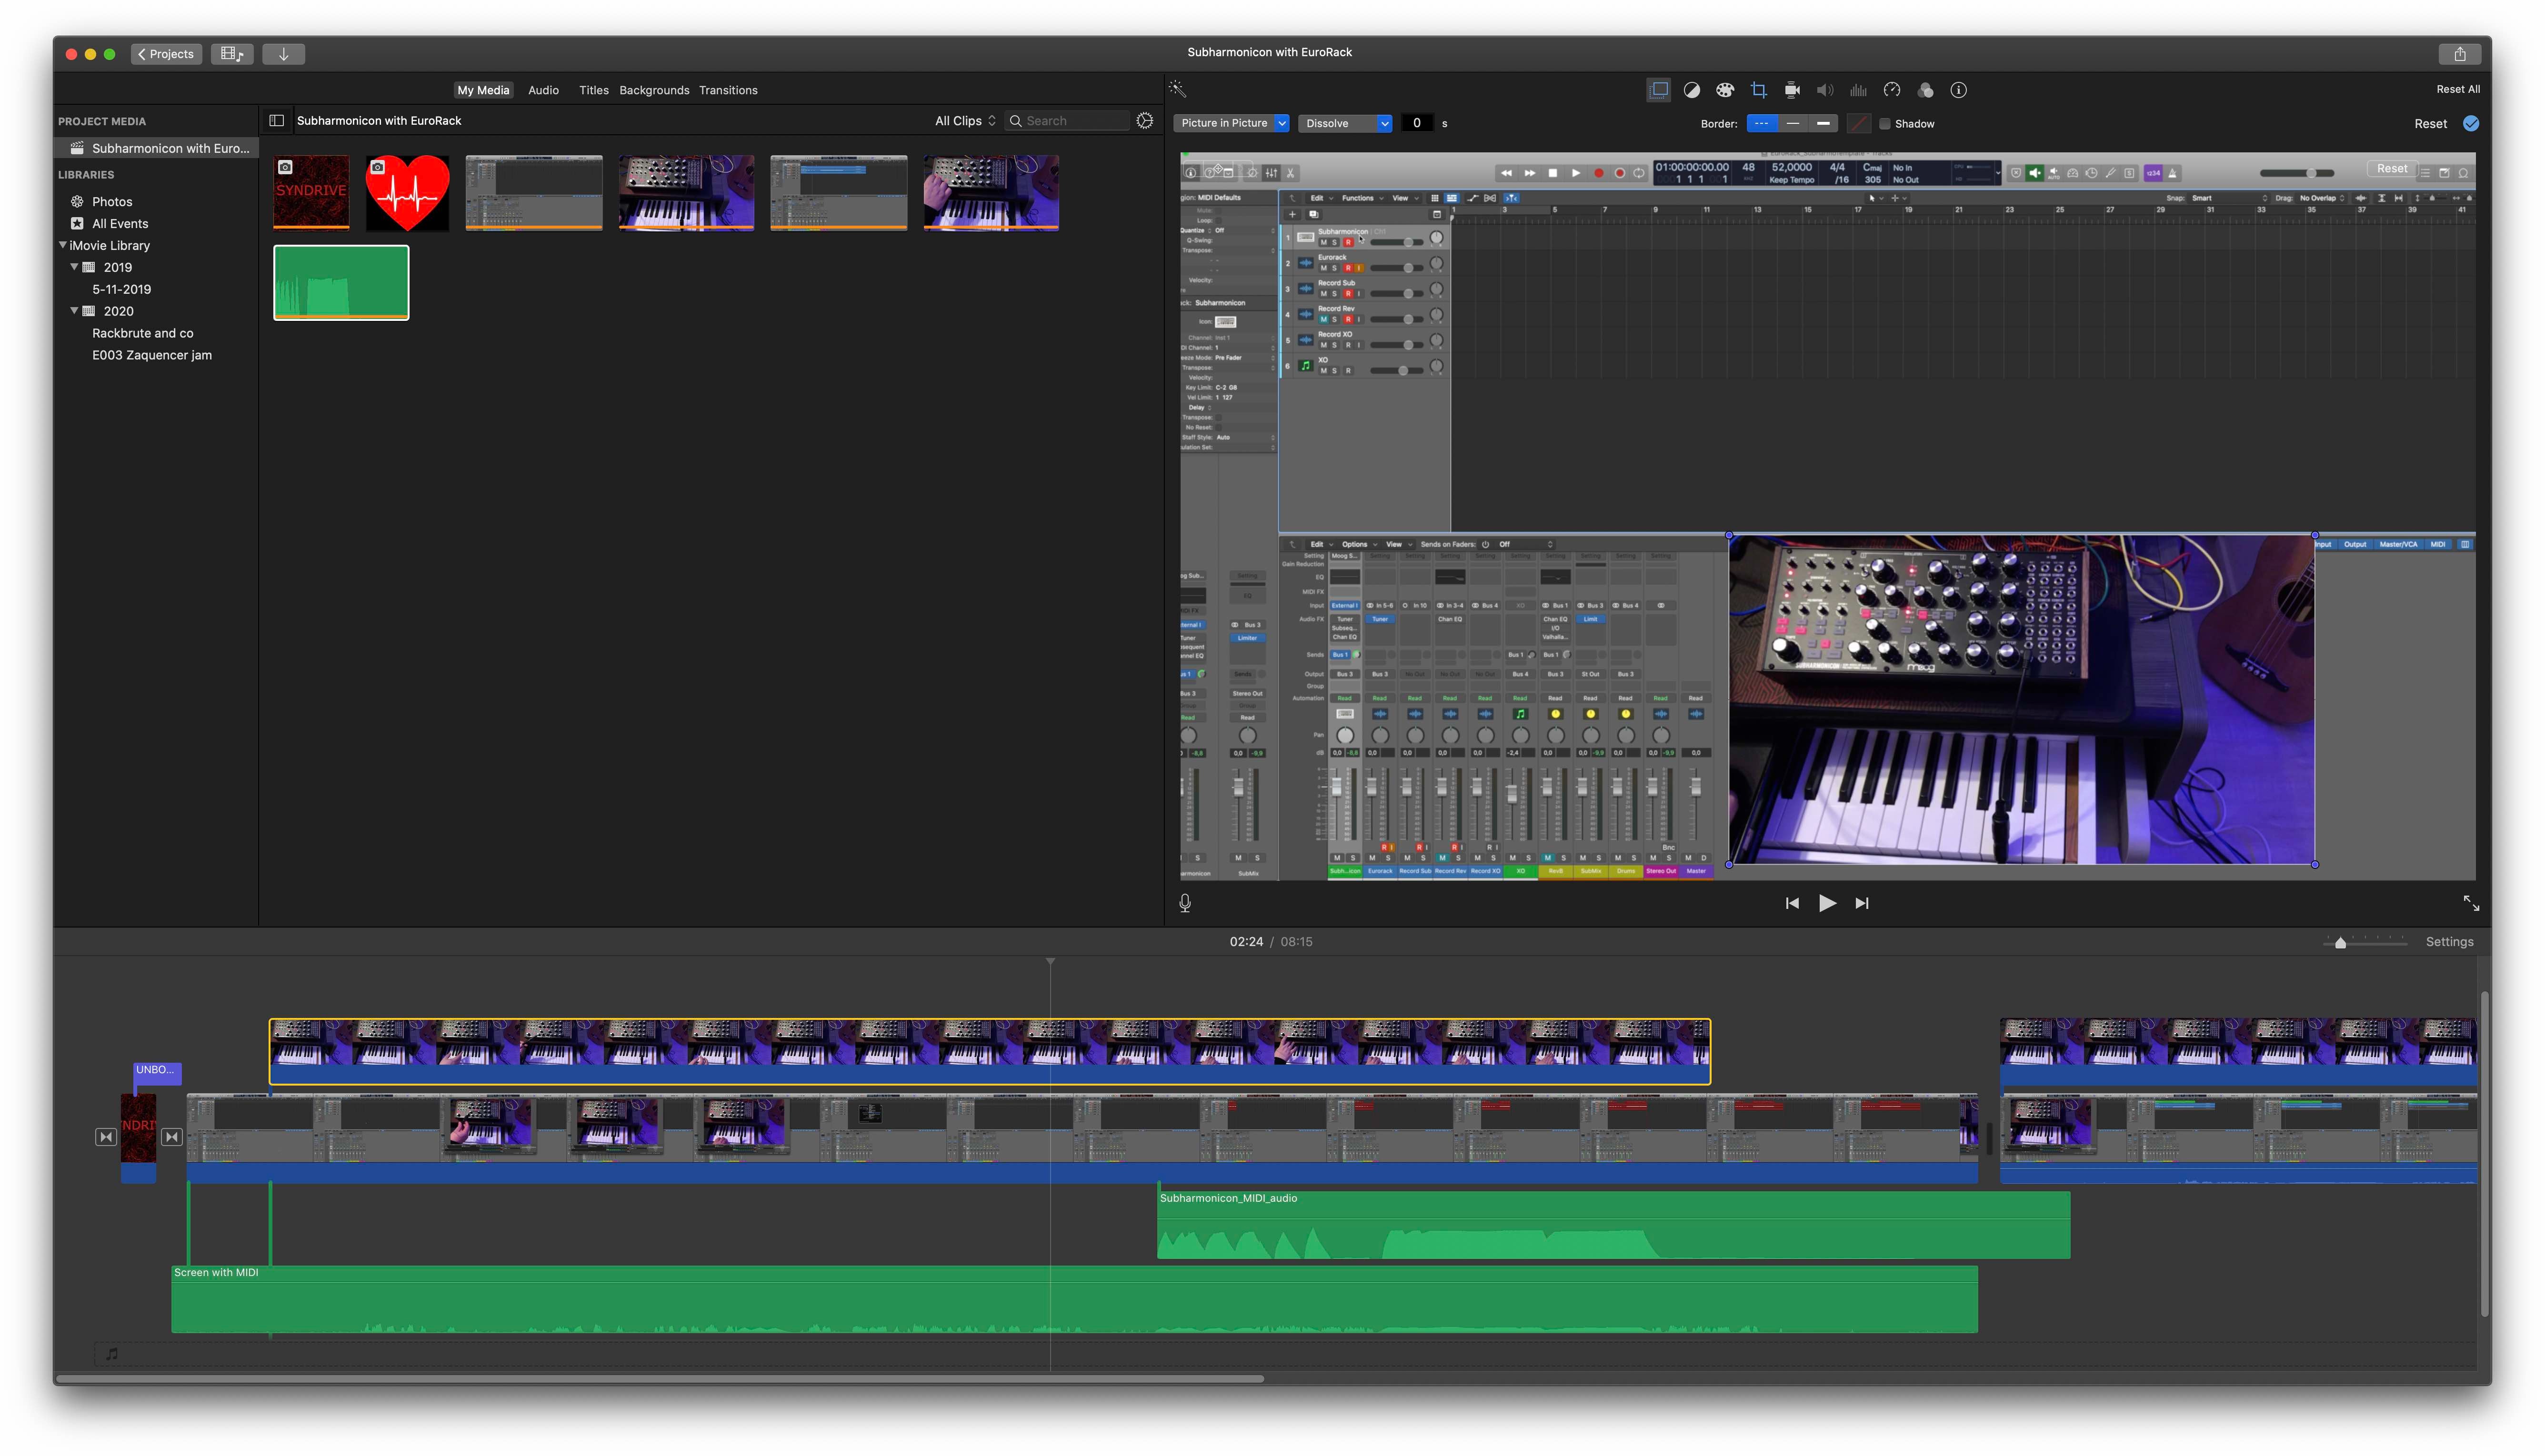Toggle the libraries sidebar visibility button
The height and width of the screenshot is (1456, 2545).
277,121
